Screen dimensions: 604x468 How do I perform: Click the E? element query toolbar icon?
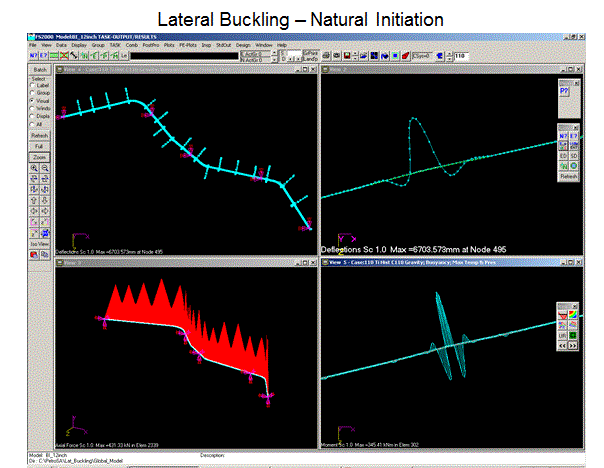point(45,56)
